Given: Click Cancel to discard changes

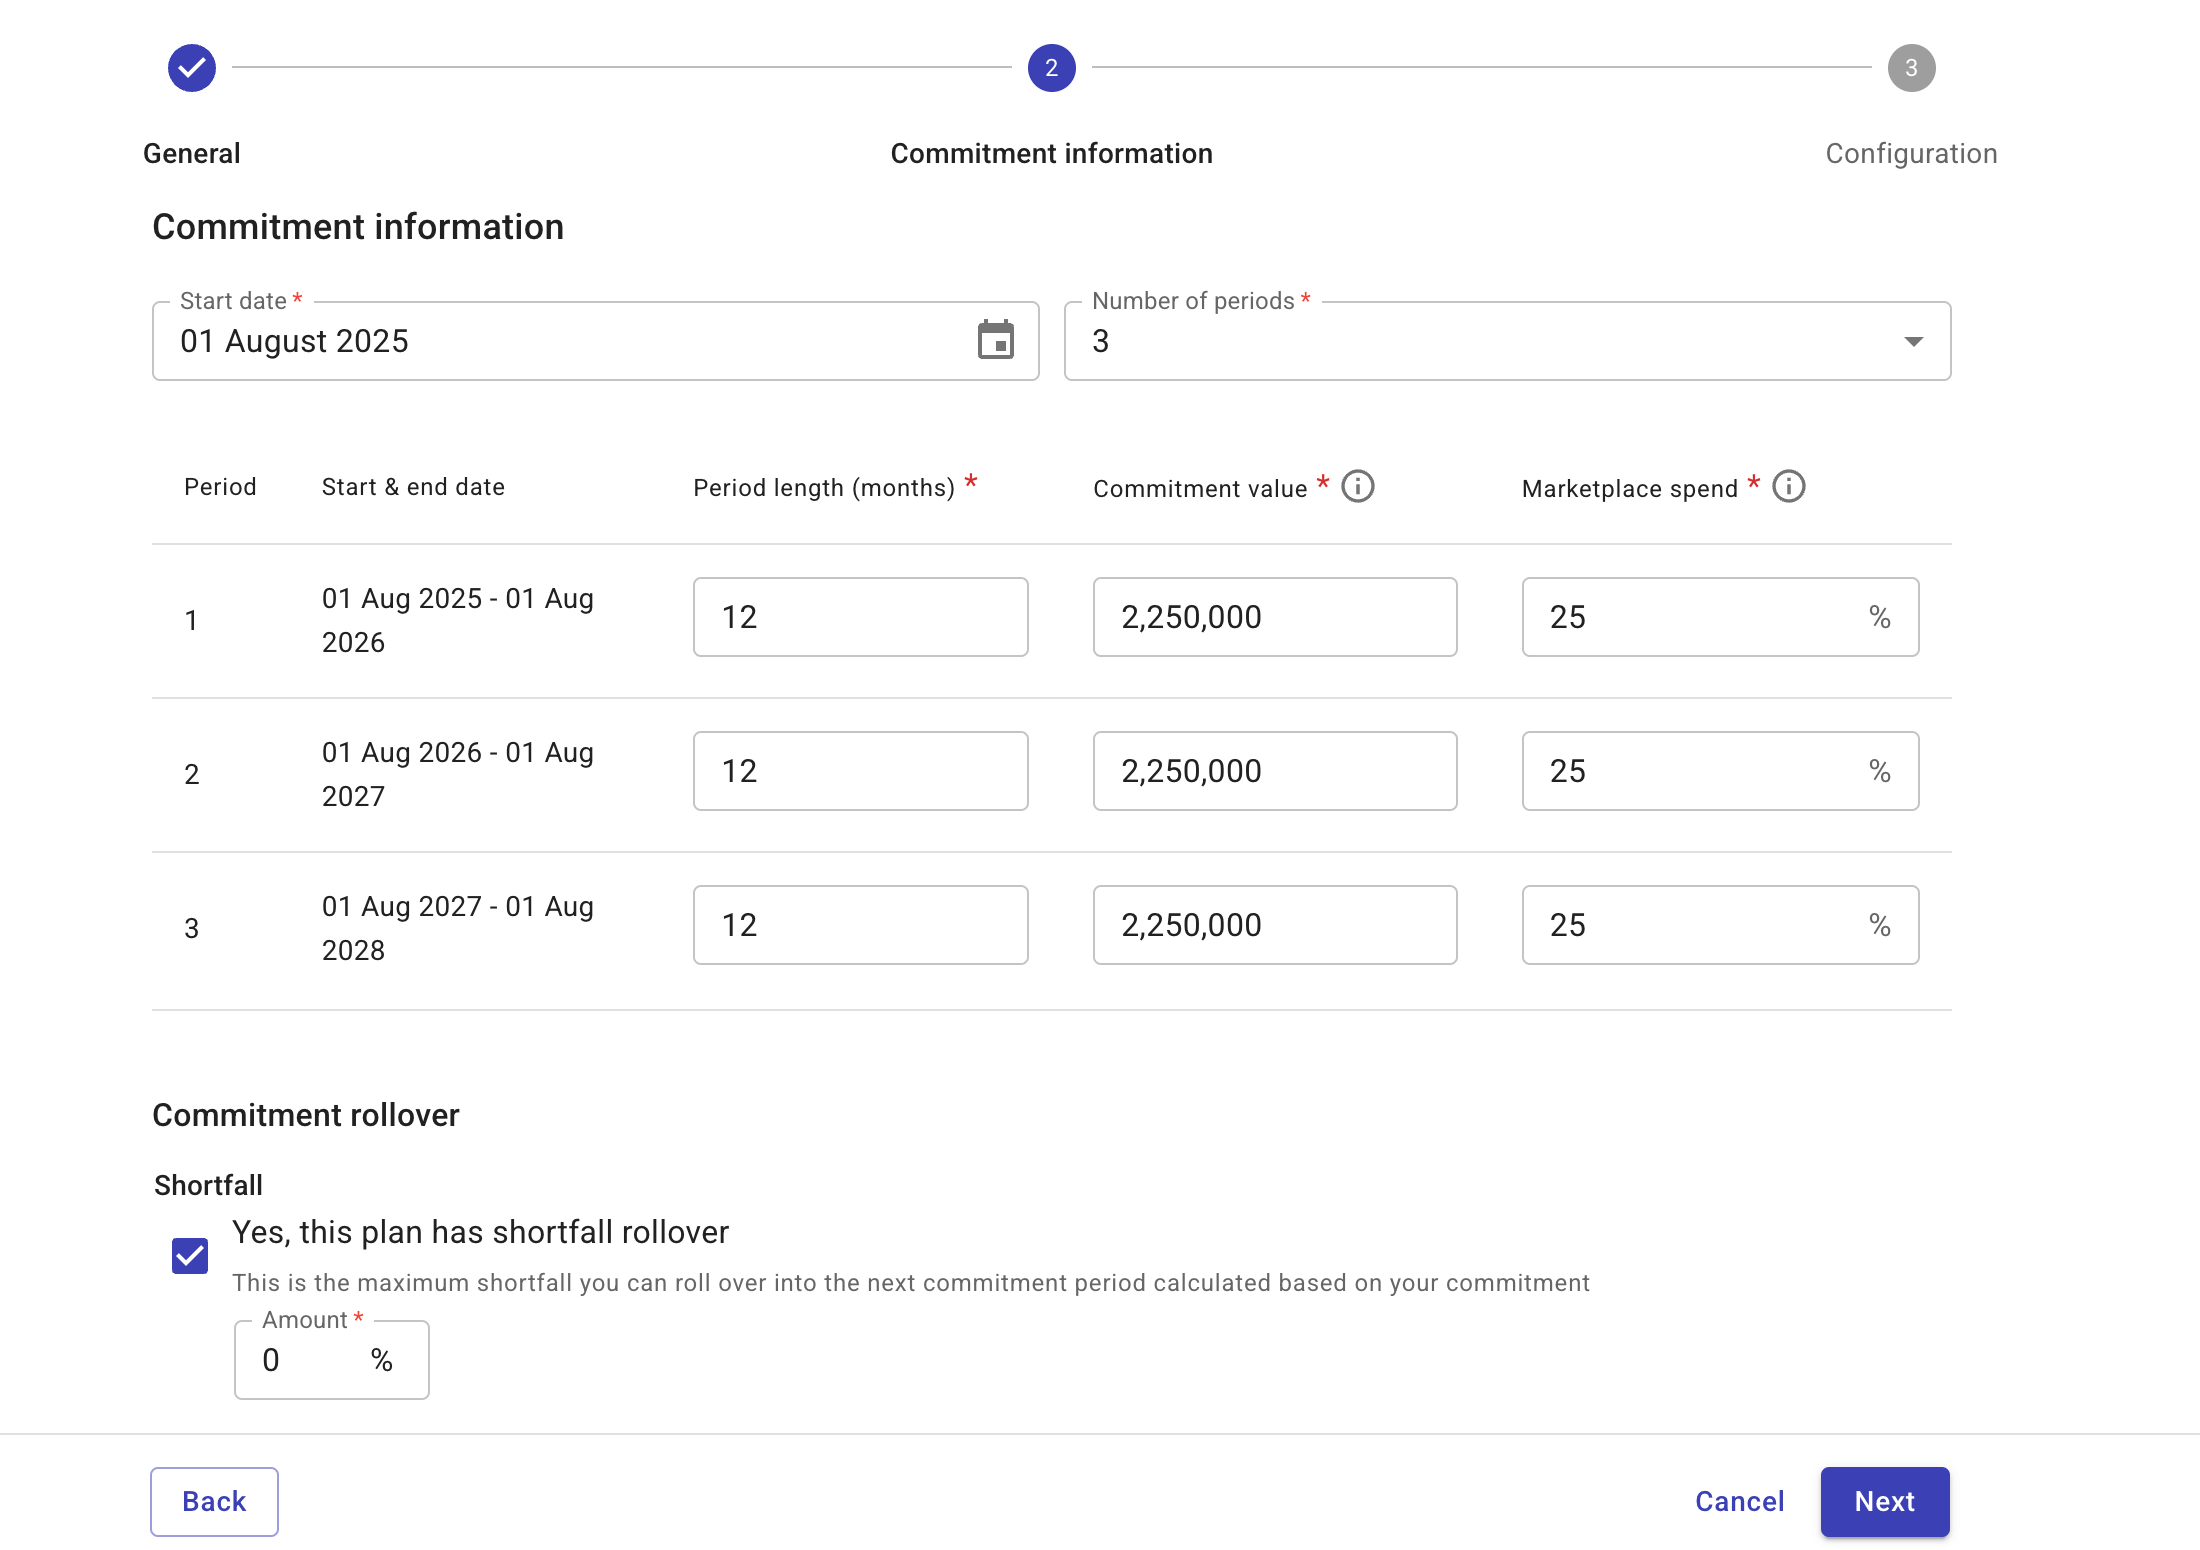Looking at the screenshot, I should pyautogui.click(x=1739, y=1501).
